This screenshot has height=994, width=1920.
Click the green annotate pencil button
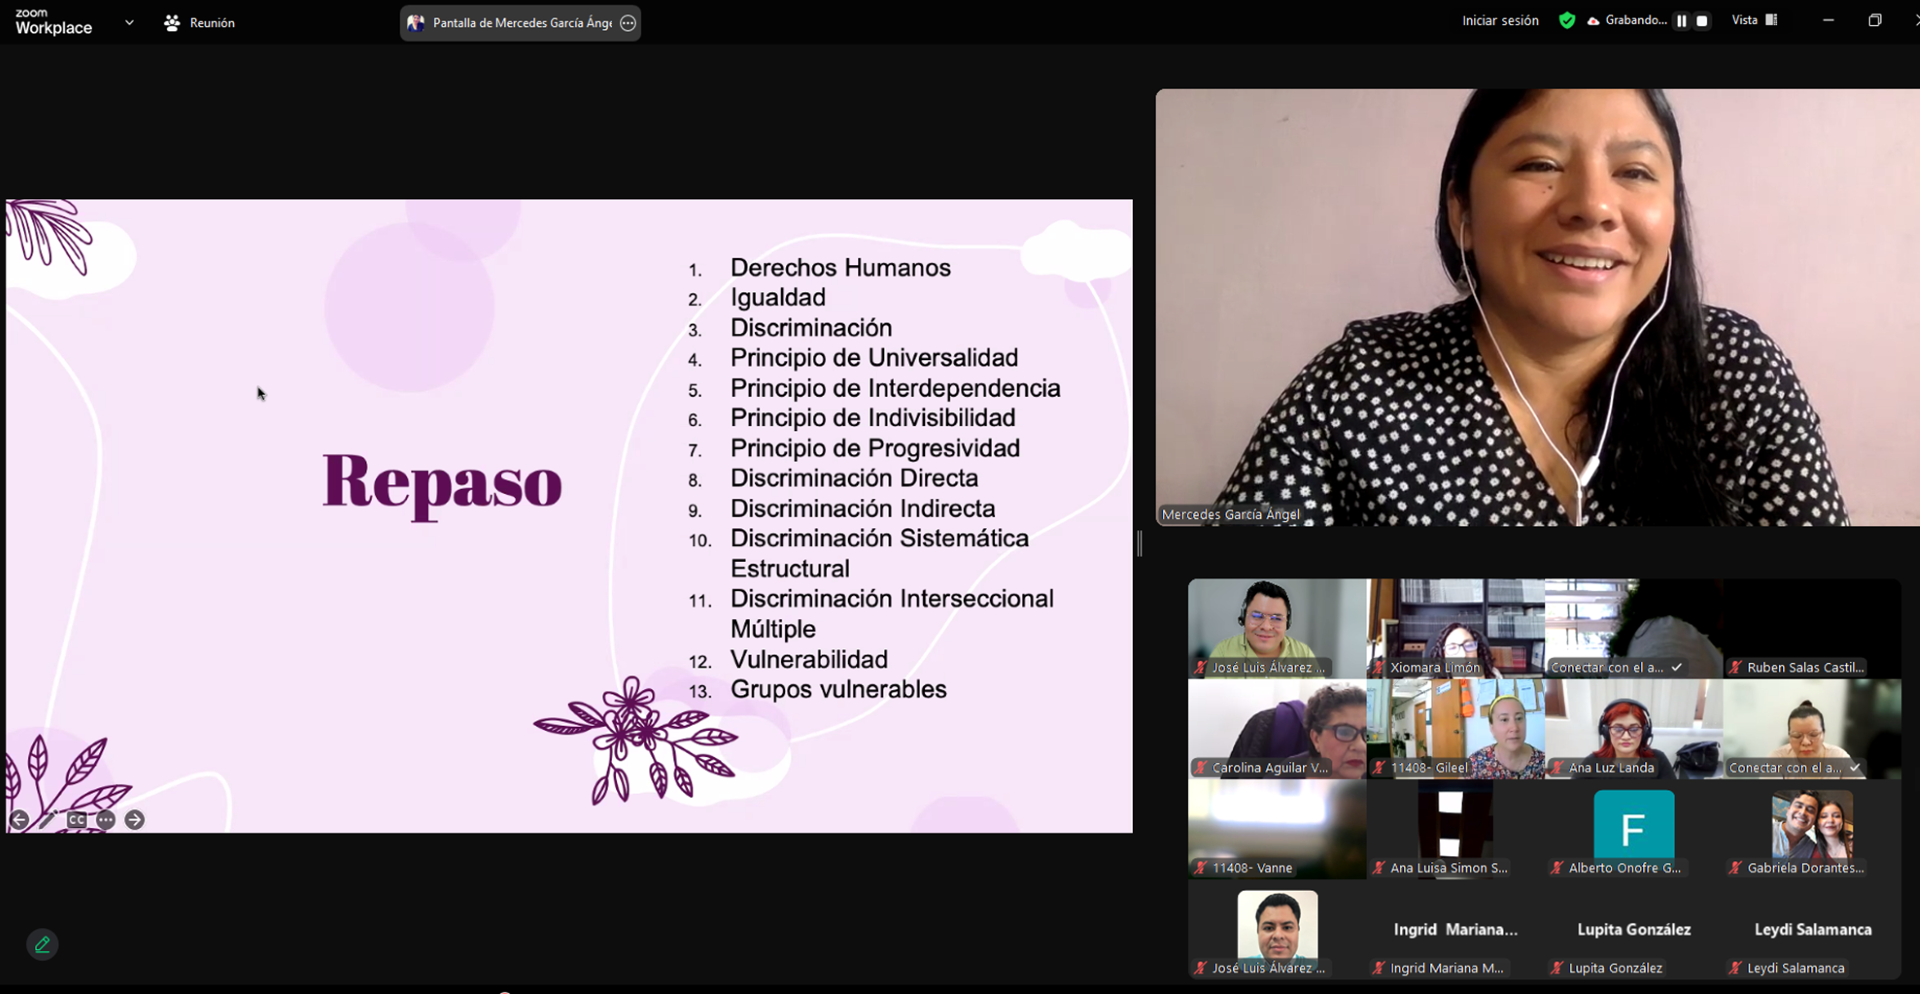coord(42,944)
